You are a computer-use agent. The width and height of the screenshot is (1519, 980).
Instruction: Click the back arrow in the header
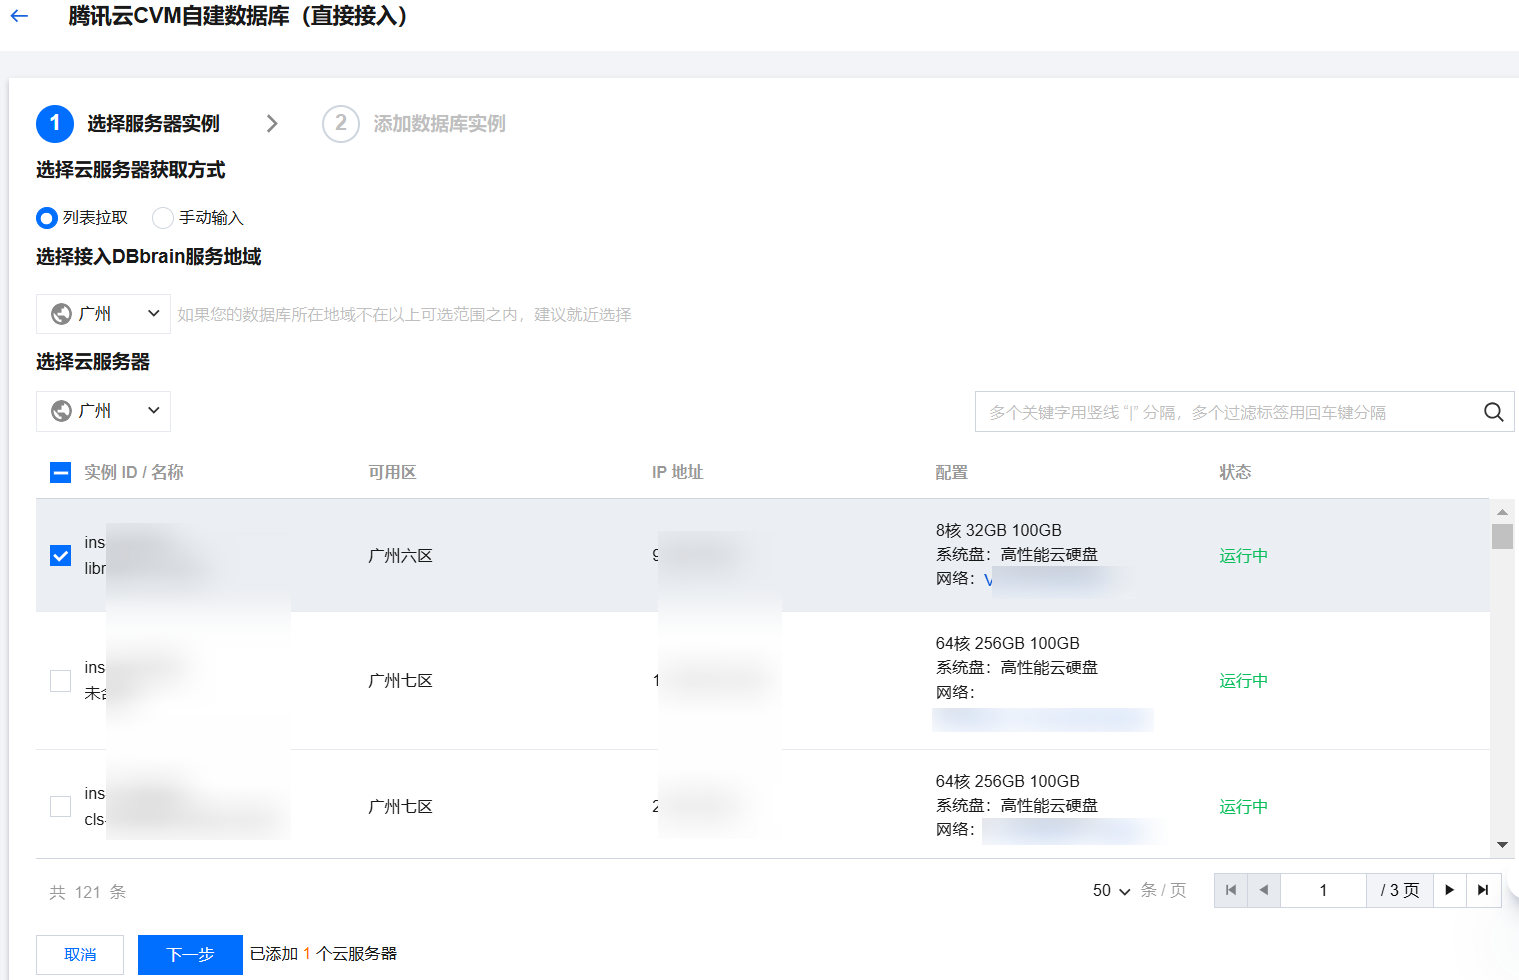point(19,16)
